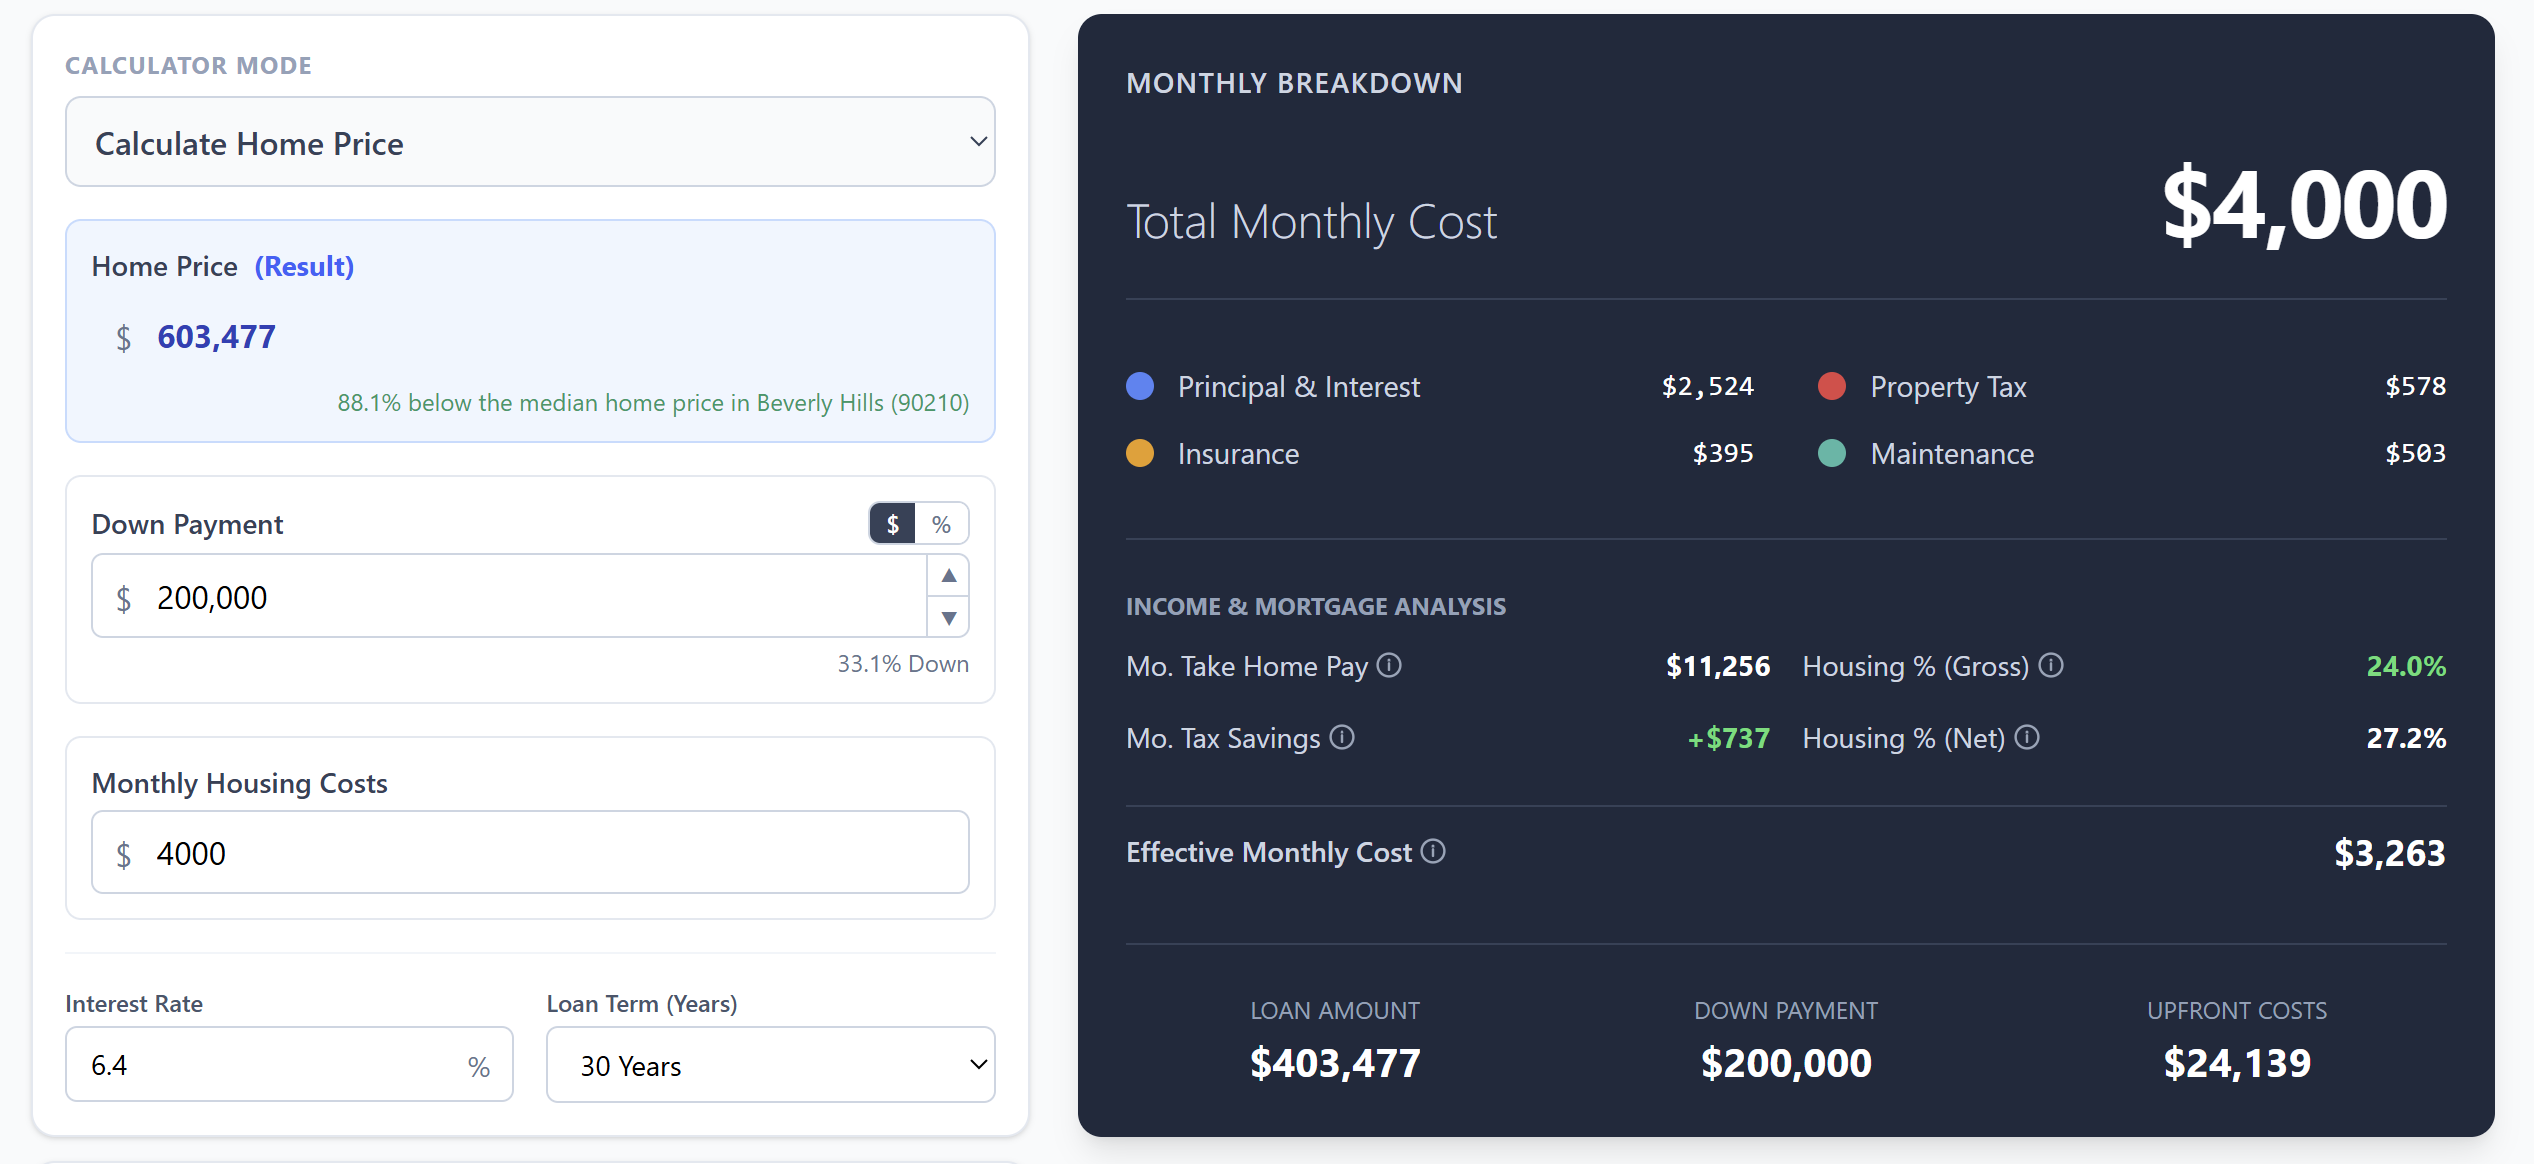
Task: Click the Home Price result value 603,477
Action: click(x=216, y=337)
